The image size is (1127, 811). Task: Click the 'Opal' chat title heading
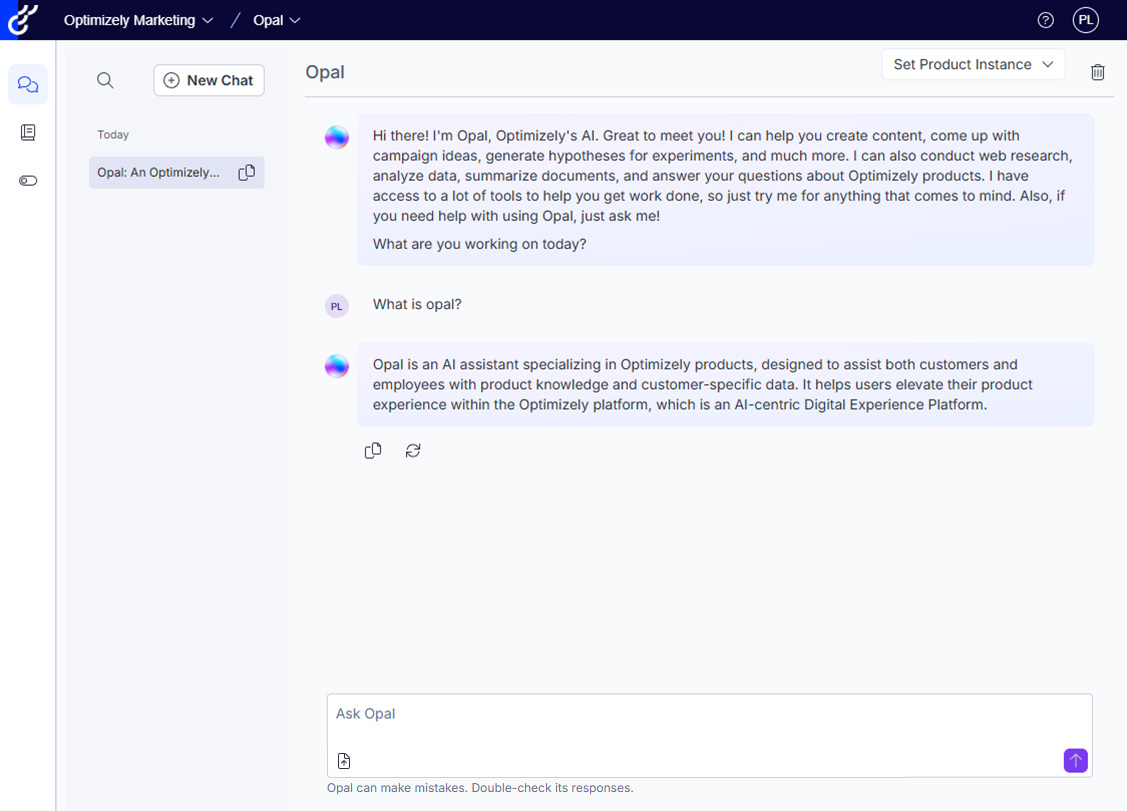pos(325,72)
